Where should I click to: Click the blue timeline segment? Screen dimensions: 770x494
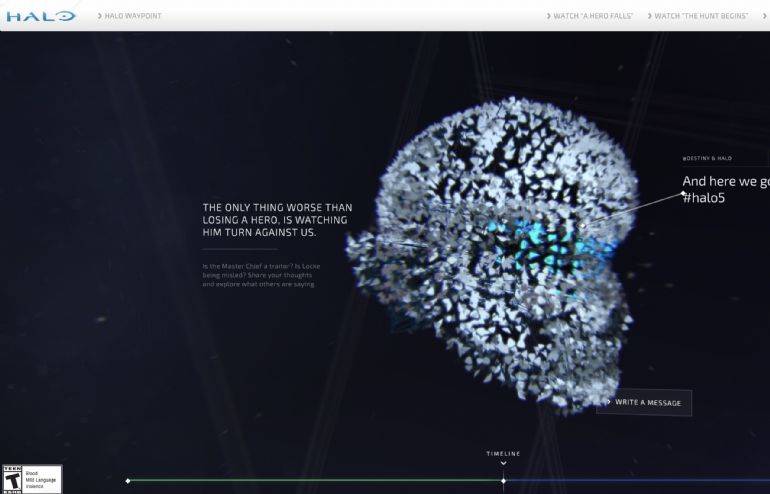[x=638, y=480]
